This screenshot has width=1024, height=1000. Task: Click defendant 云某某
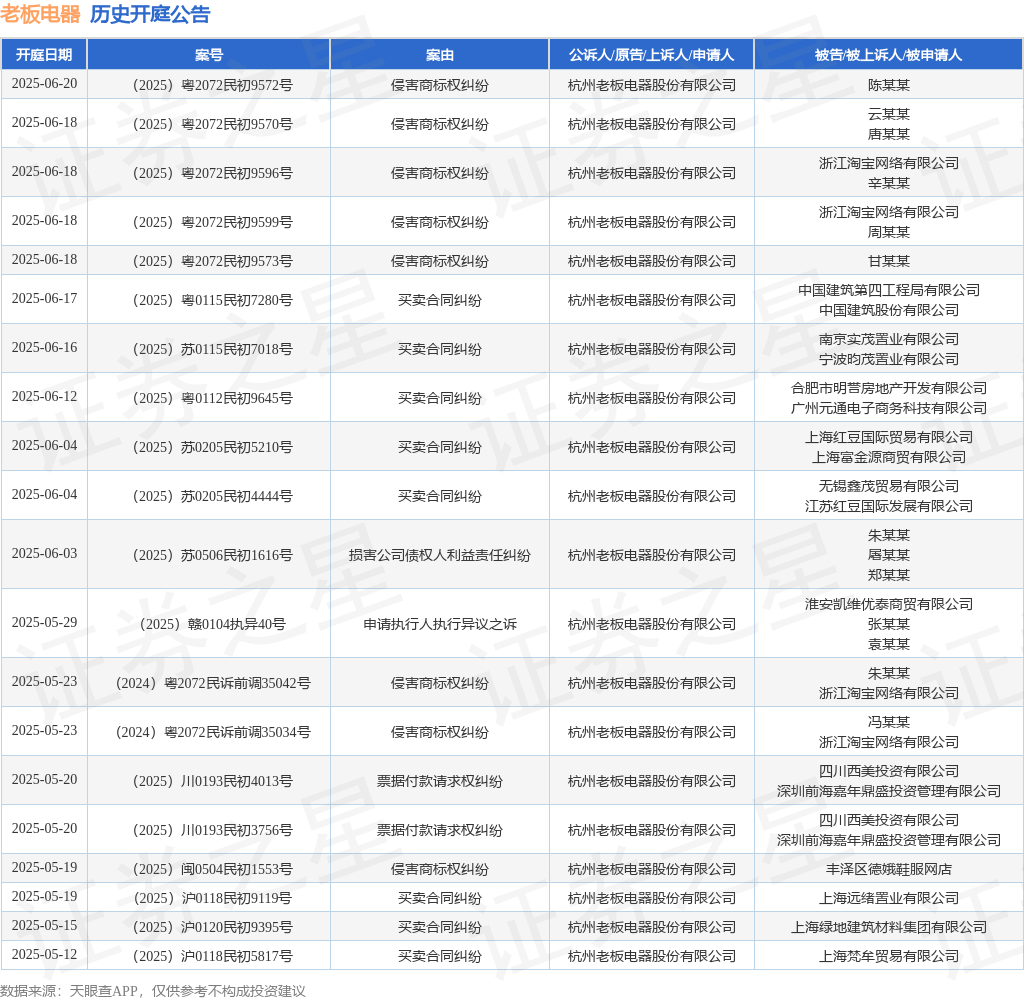[889, 114]
